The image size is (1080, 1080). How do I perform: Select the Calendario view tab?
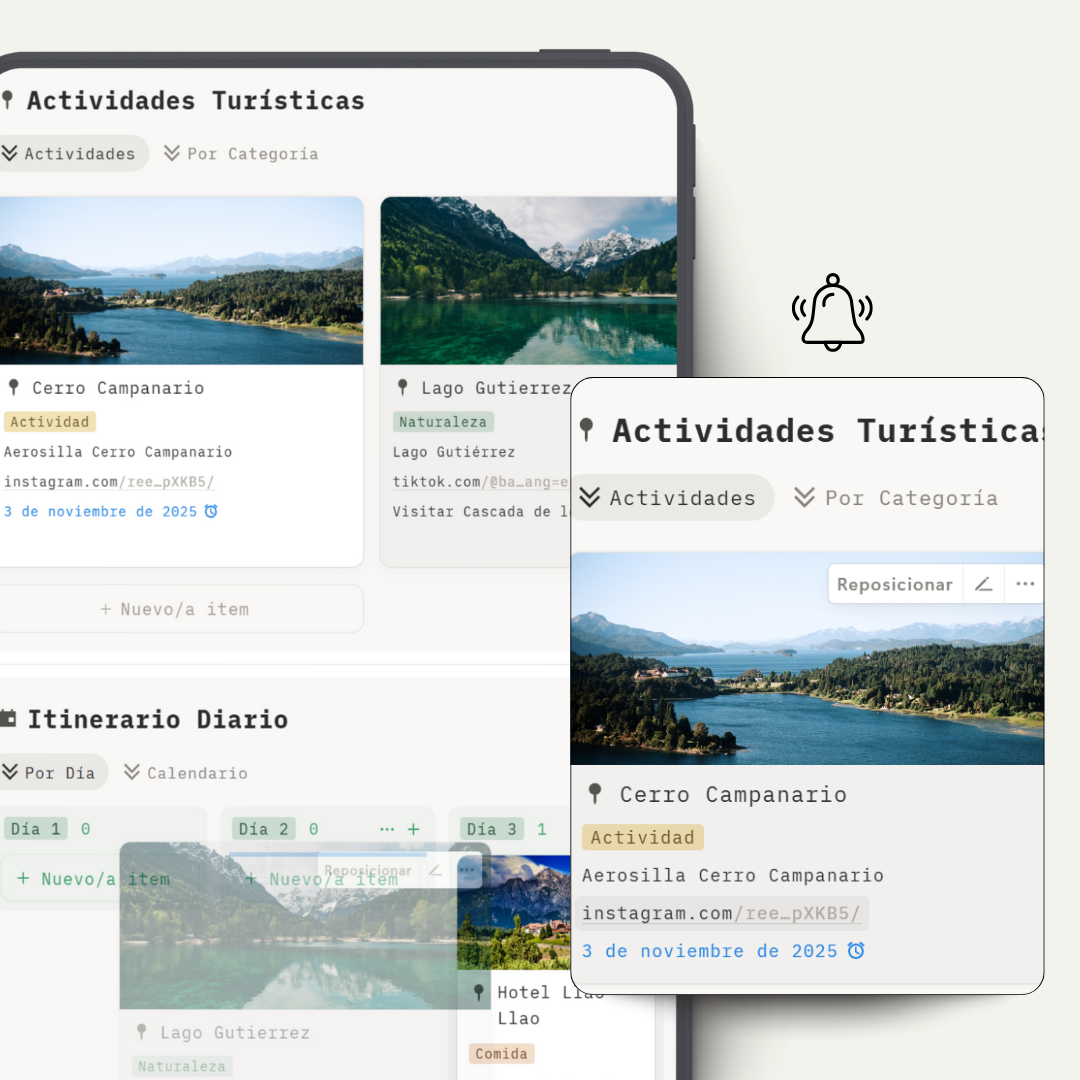coord(185,773)
